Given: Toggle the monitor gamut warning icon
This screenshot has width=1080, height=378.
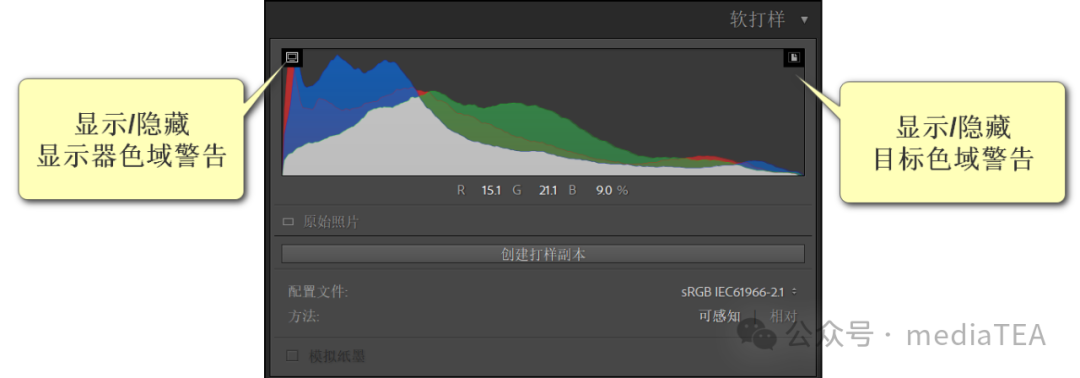Looking at the screenshot, I should coord(292,58).
